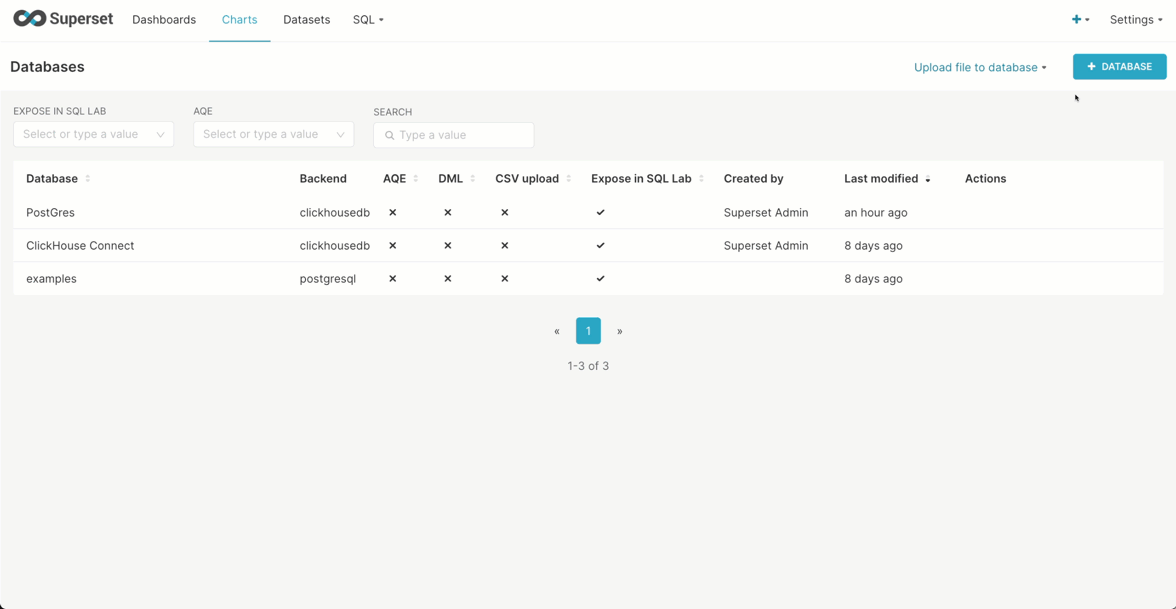The image size is (1176, 609).
Task: Click SQL Lab checkmark in examples row
Action: click(x=600, y=278)
